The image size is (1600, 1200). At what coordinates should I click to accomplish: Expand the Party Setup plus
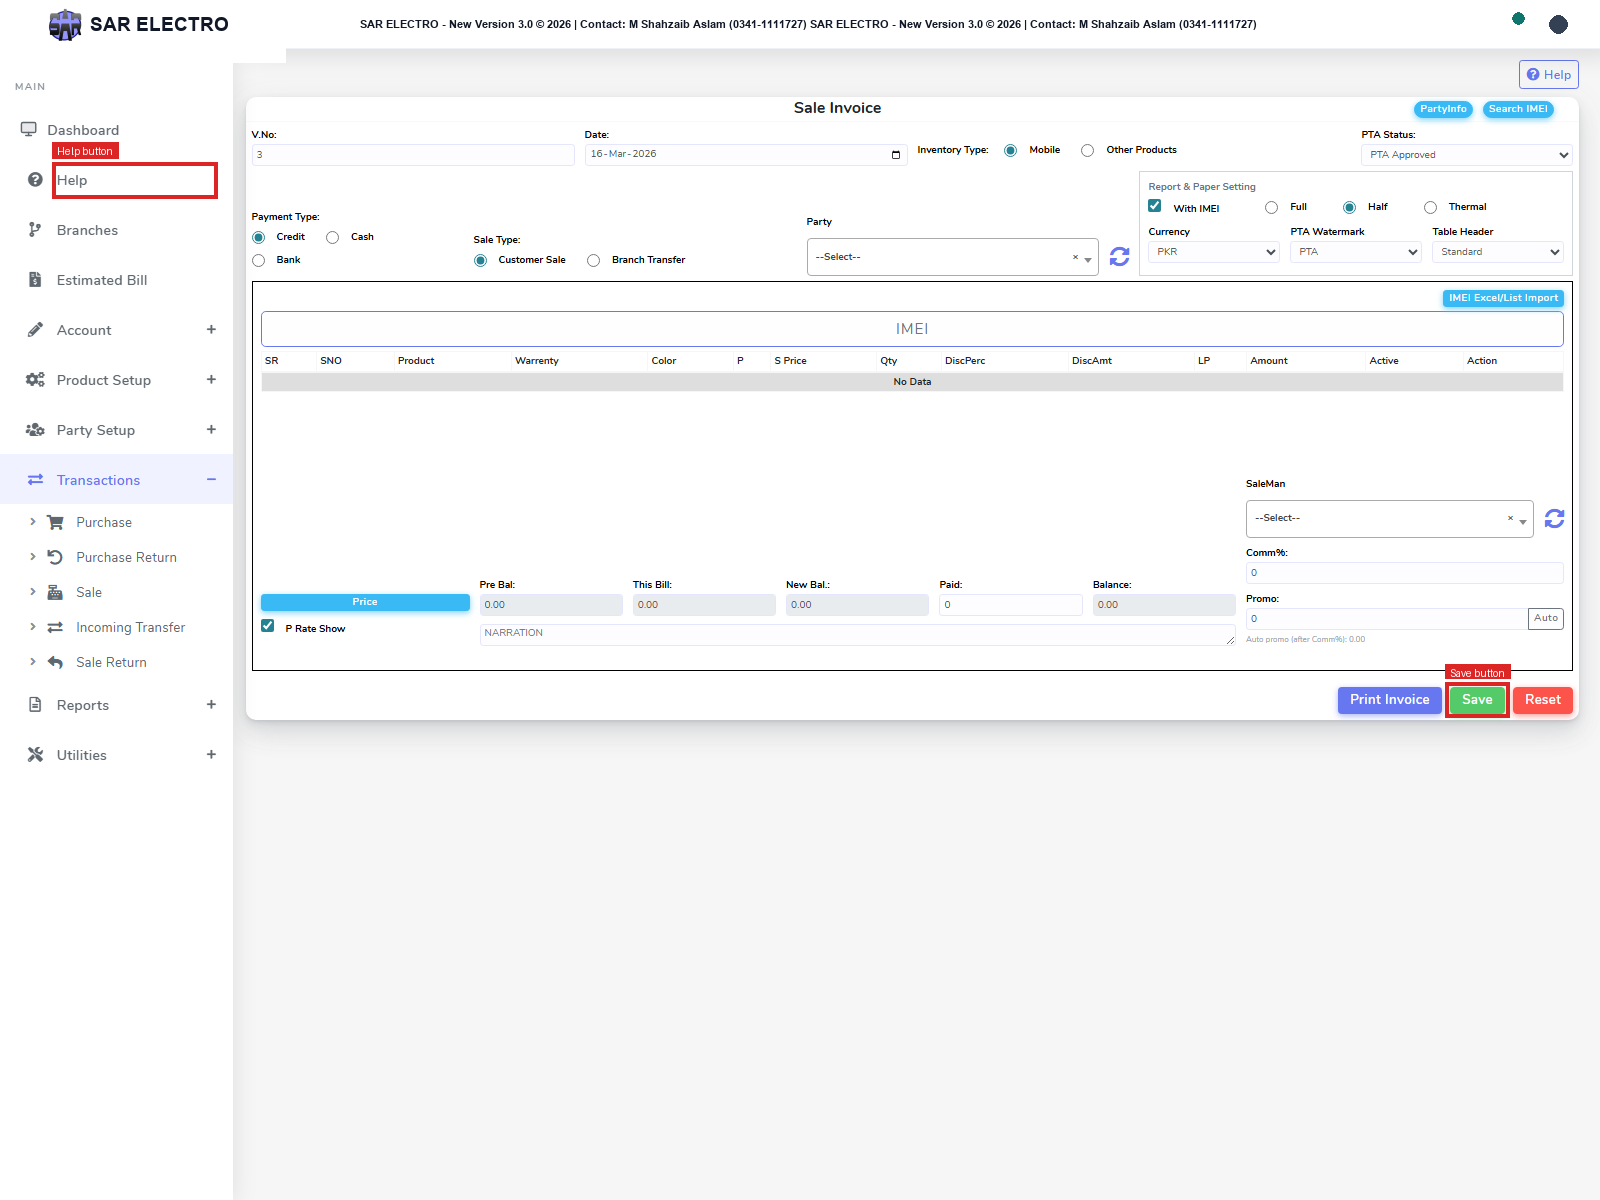click(x=211, y=429)
